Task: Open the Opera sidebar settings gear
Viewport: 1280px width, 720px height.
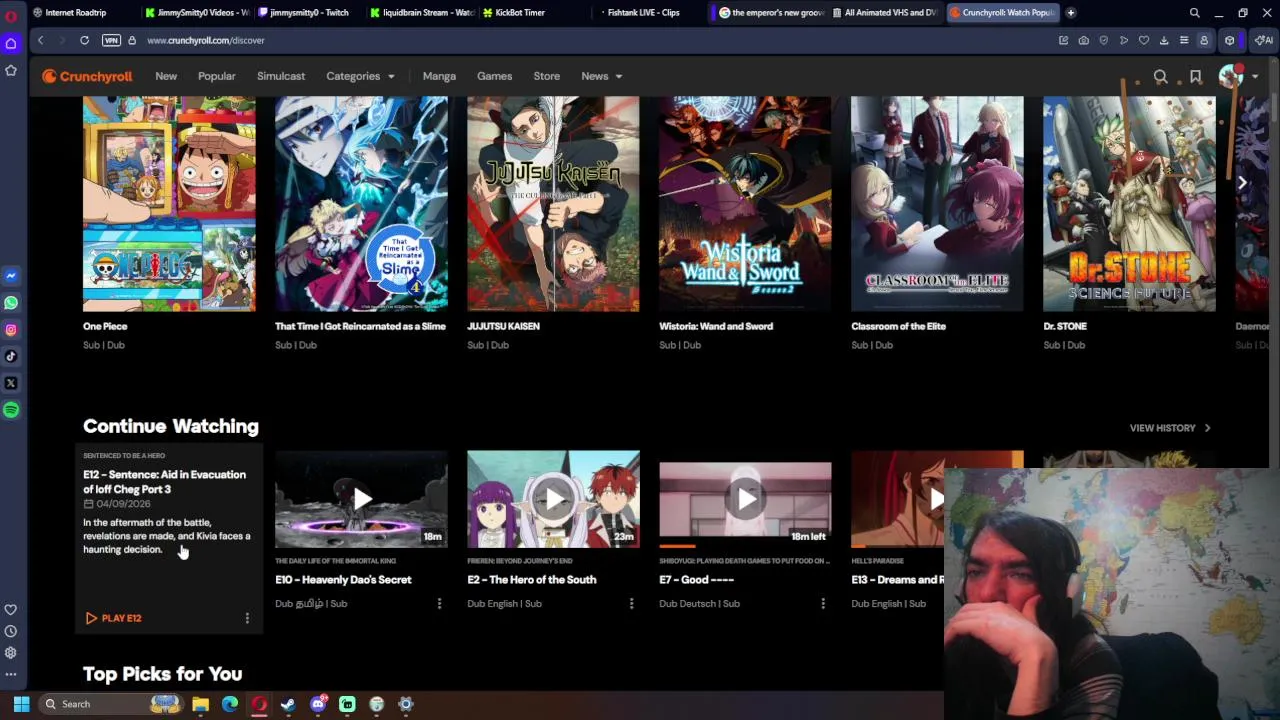Action: point(11,653)
